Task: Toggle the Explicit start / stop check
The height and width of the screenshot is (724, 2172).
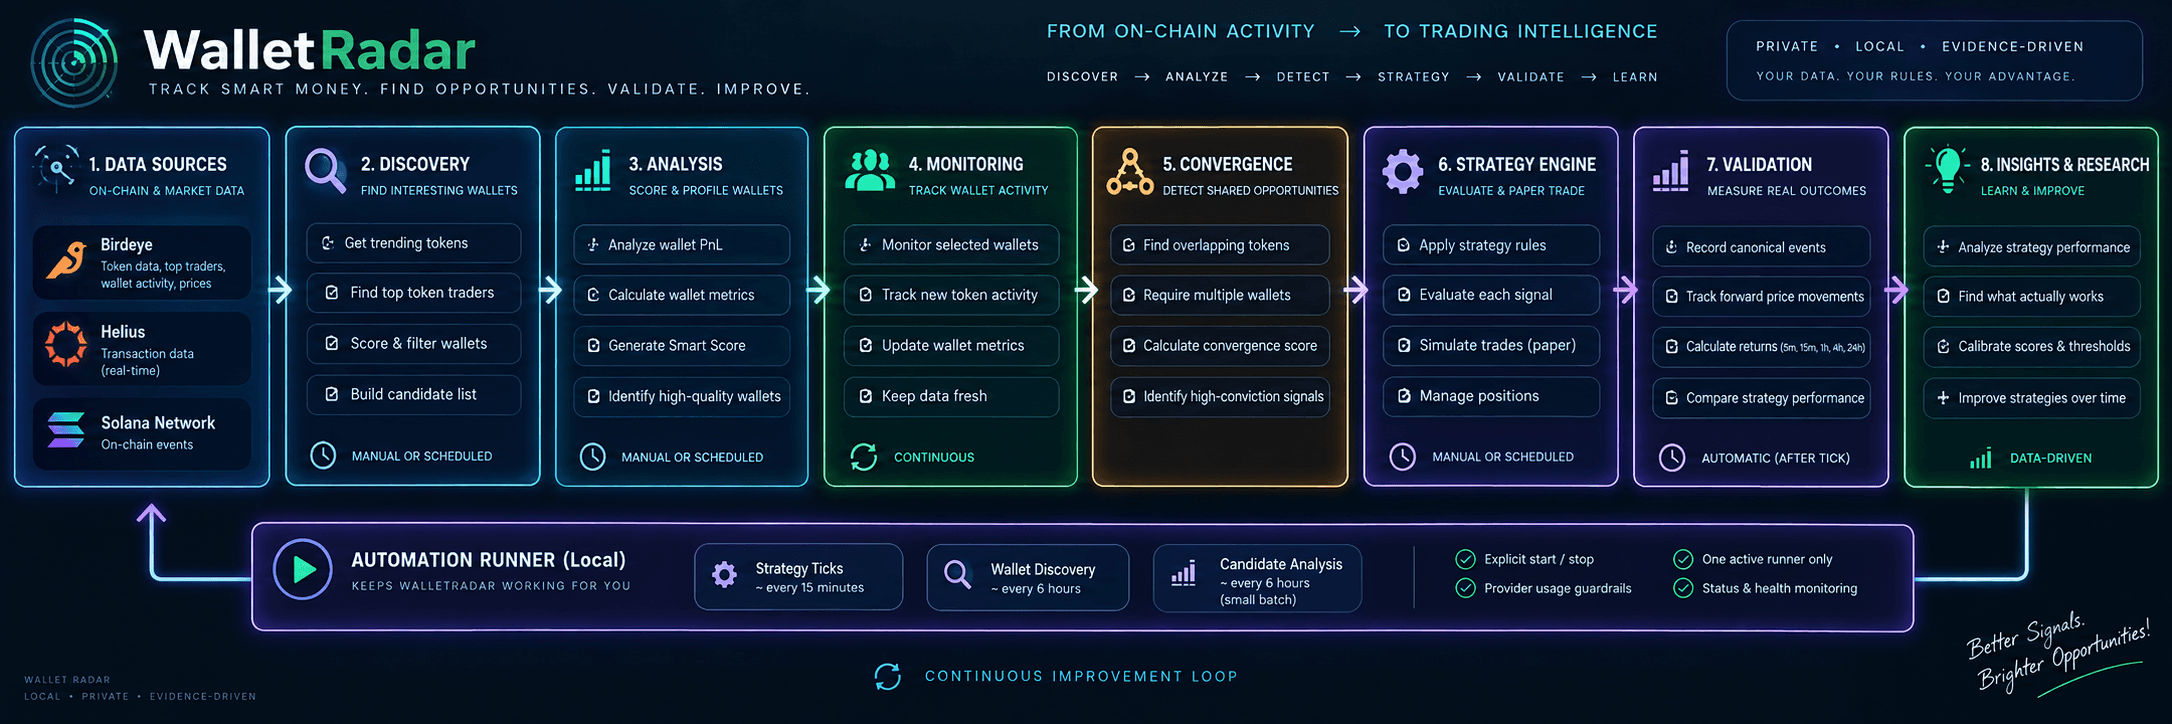Action: (x=1466, y=559)
